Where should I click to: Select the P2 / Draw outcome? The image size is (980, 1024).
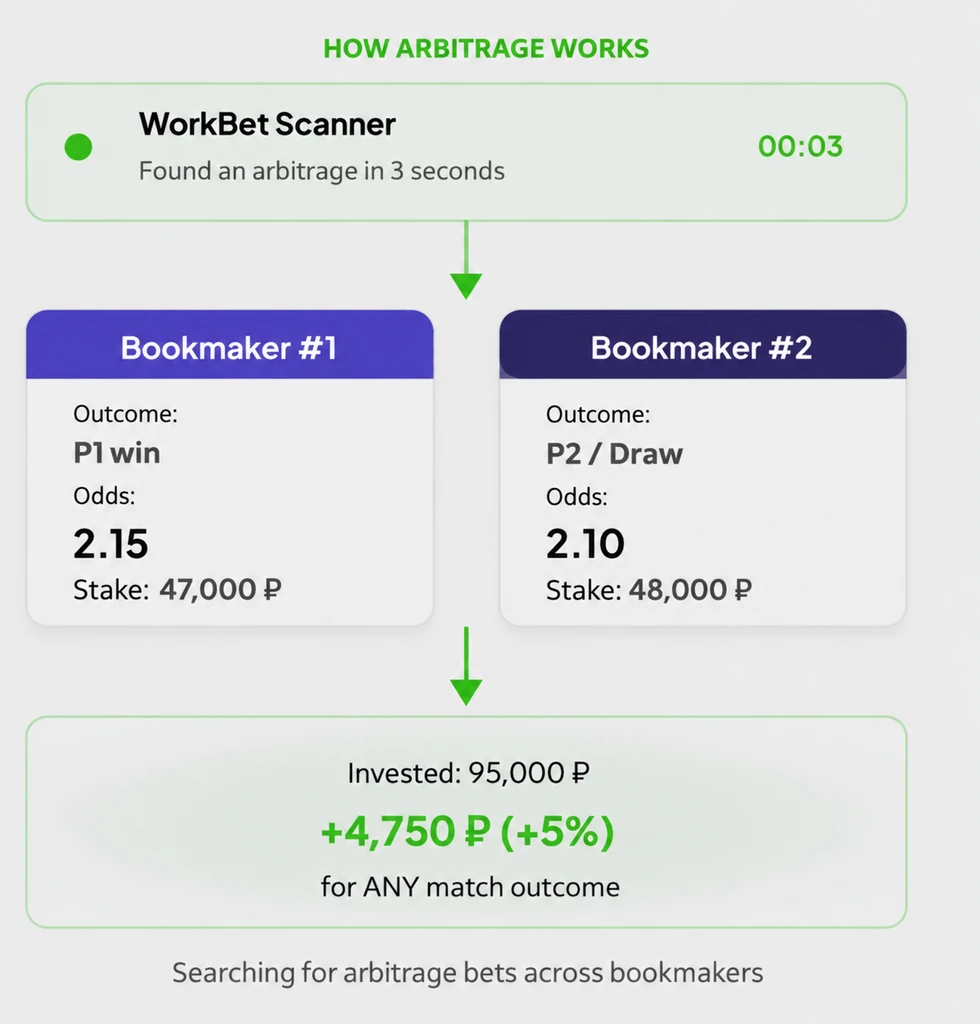point(614,454)
